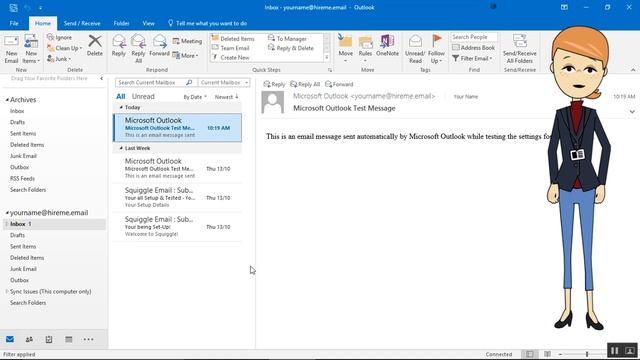Image resolution: width=640 pixels, height=360 pixels.
Task: Delete the selected message with ribbon Delete
Action: click(95, 46)
